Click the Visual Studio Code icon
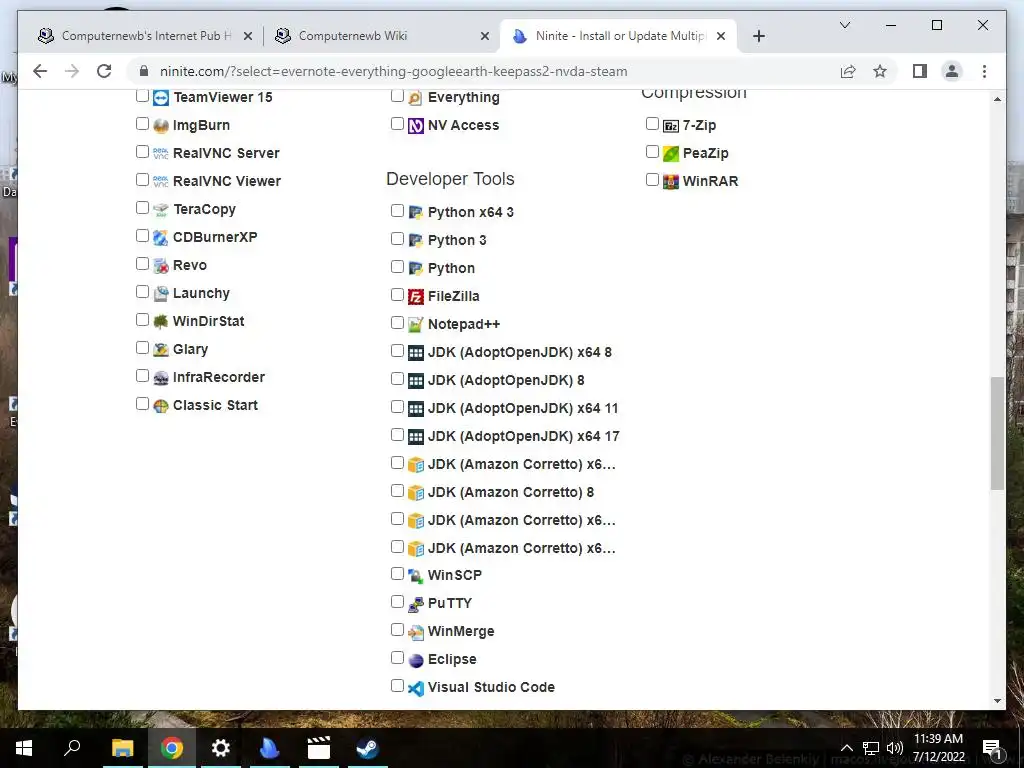Viewport: 1024px width, 768px height. [415, 688]
